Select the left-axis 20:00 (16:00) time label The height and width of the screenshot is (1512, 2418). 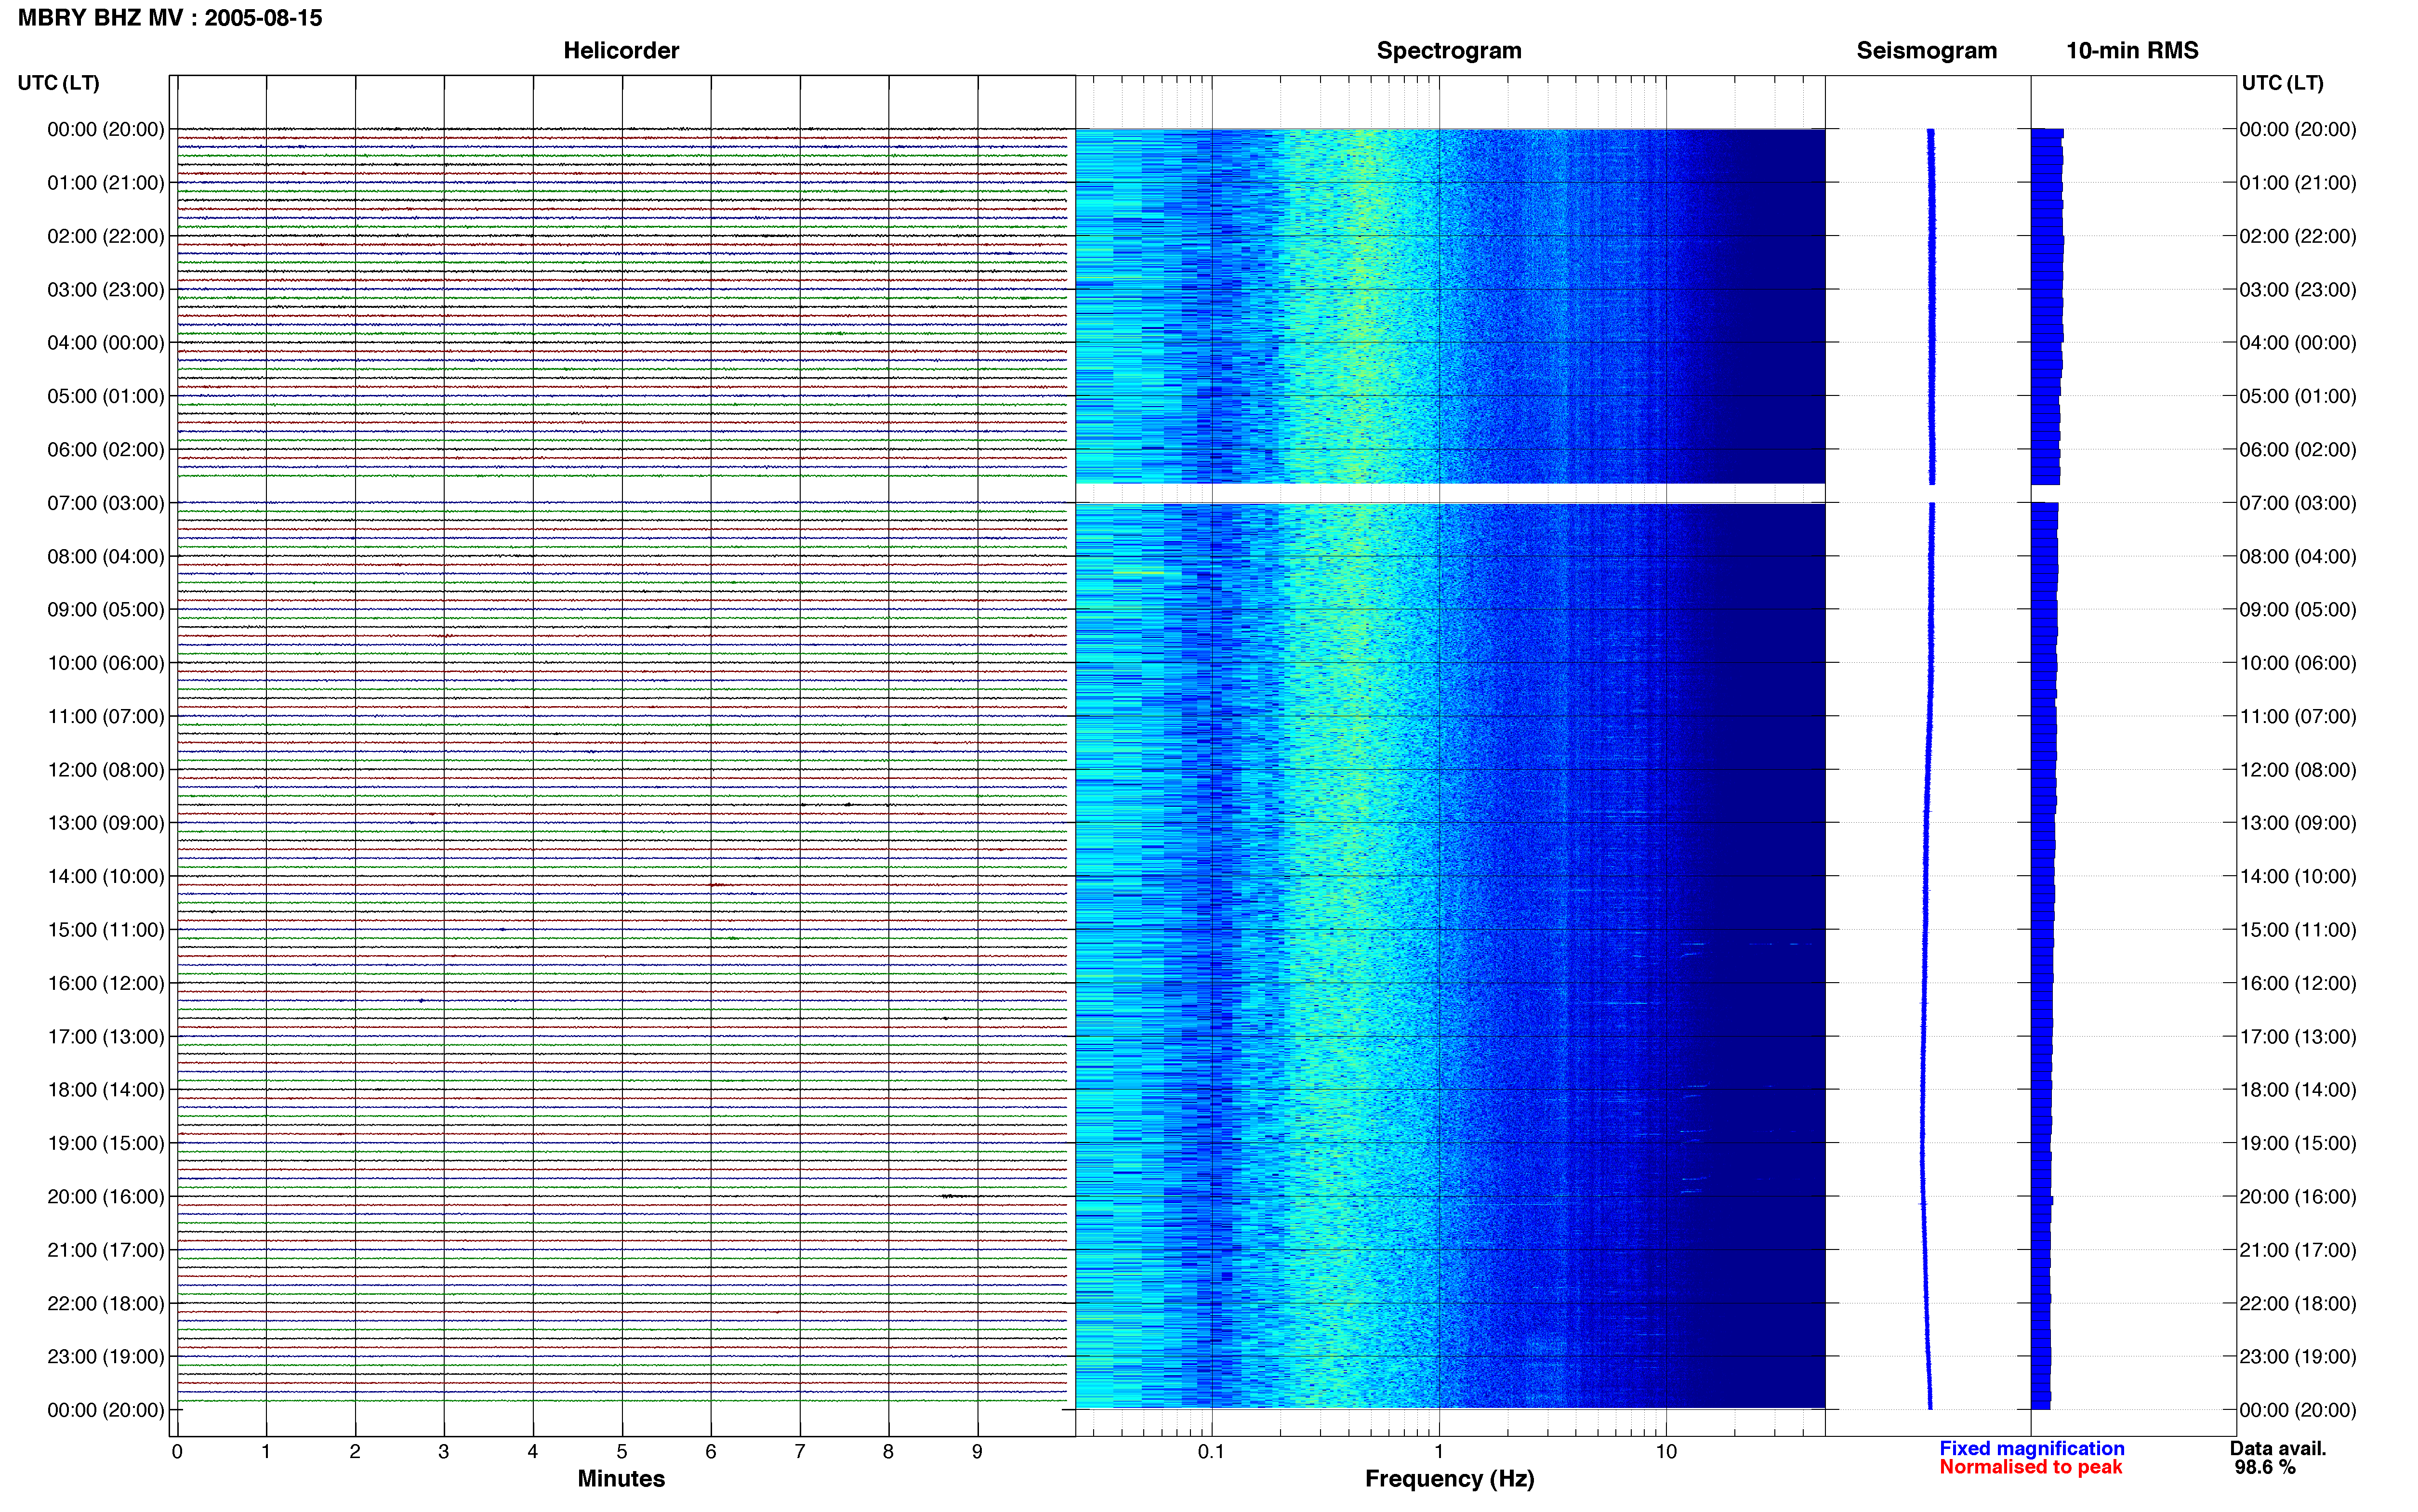point(106,1197)
